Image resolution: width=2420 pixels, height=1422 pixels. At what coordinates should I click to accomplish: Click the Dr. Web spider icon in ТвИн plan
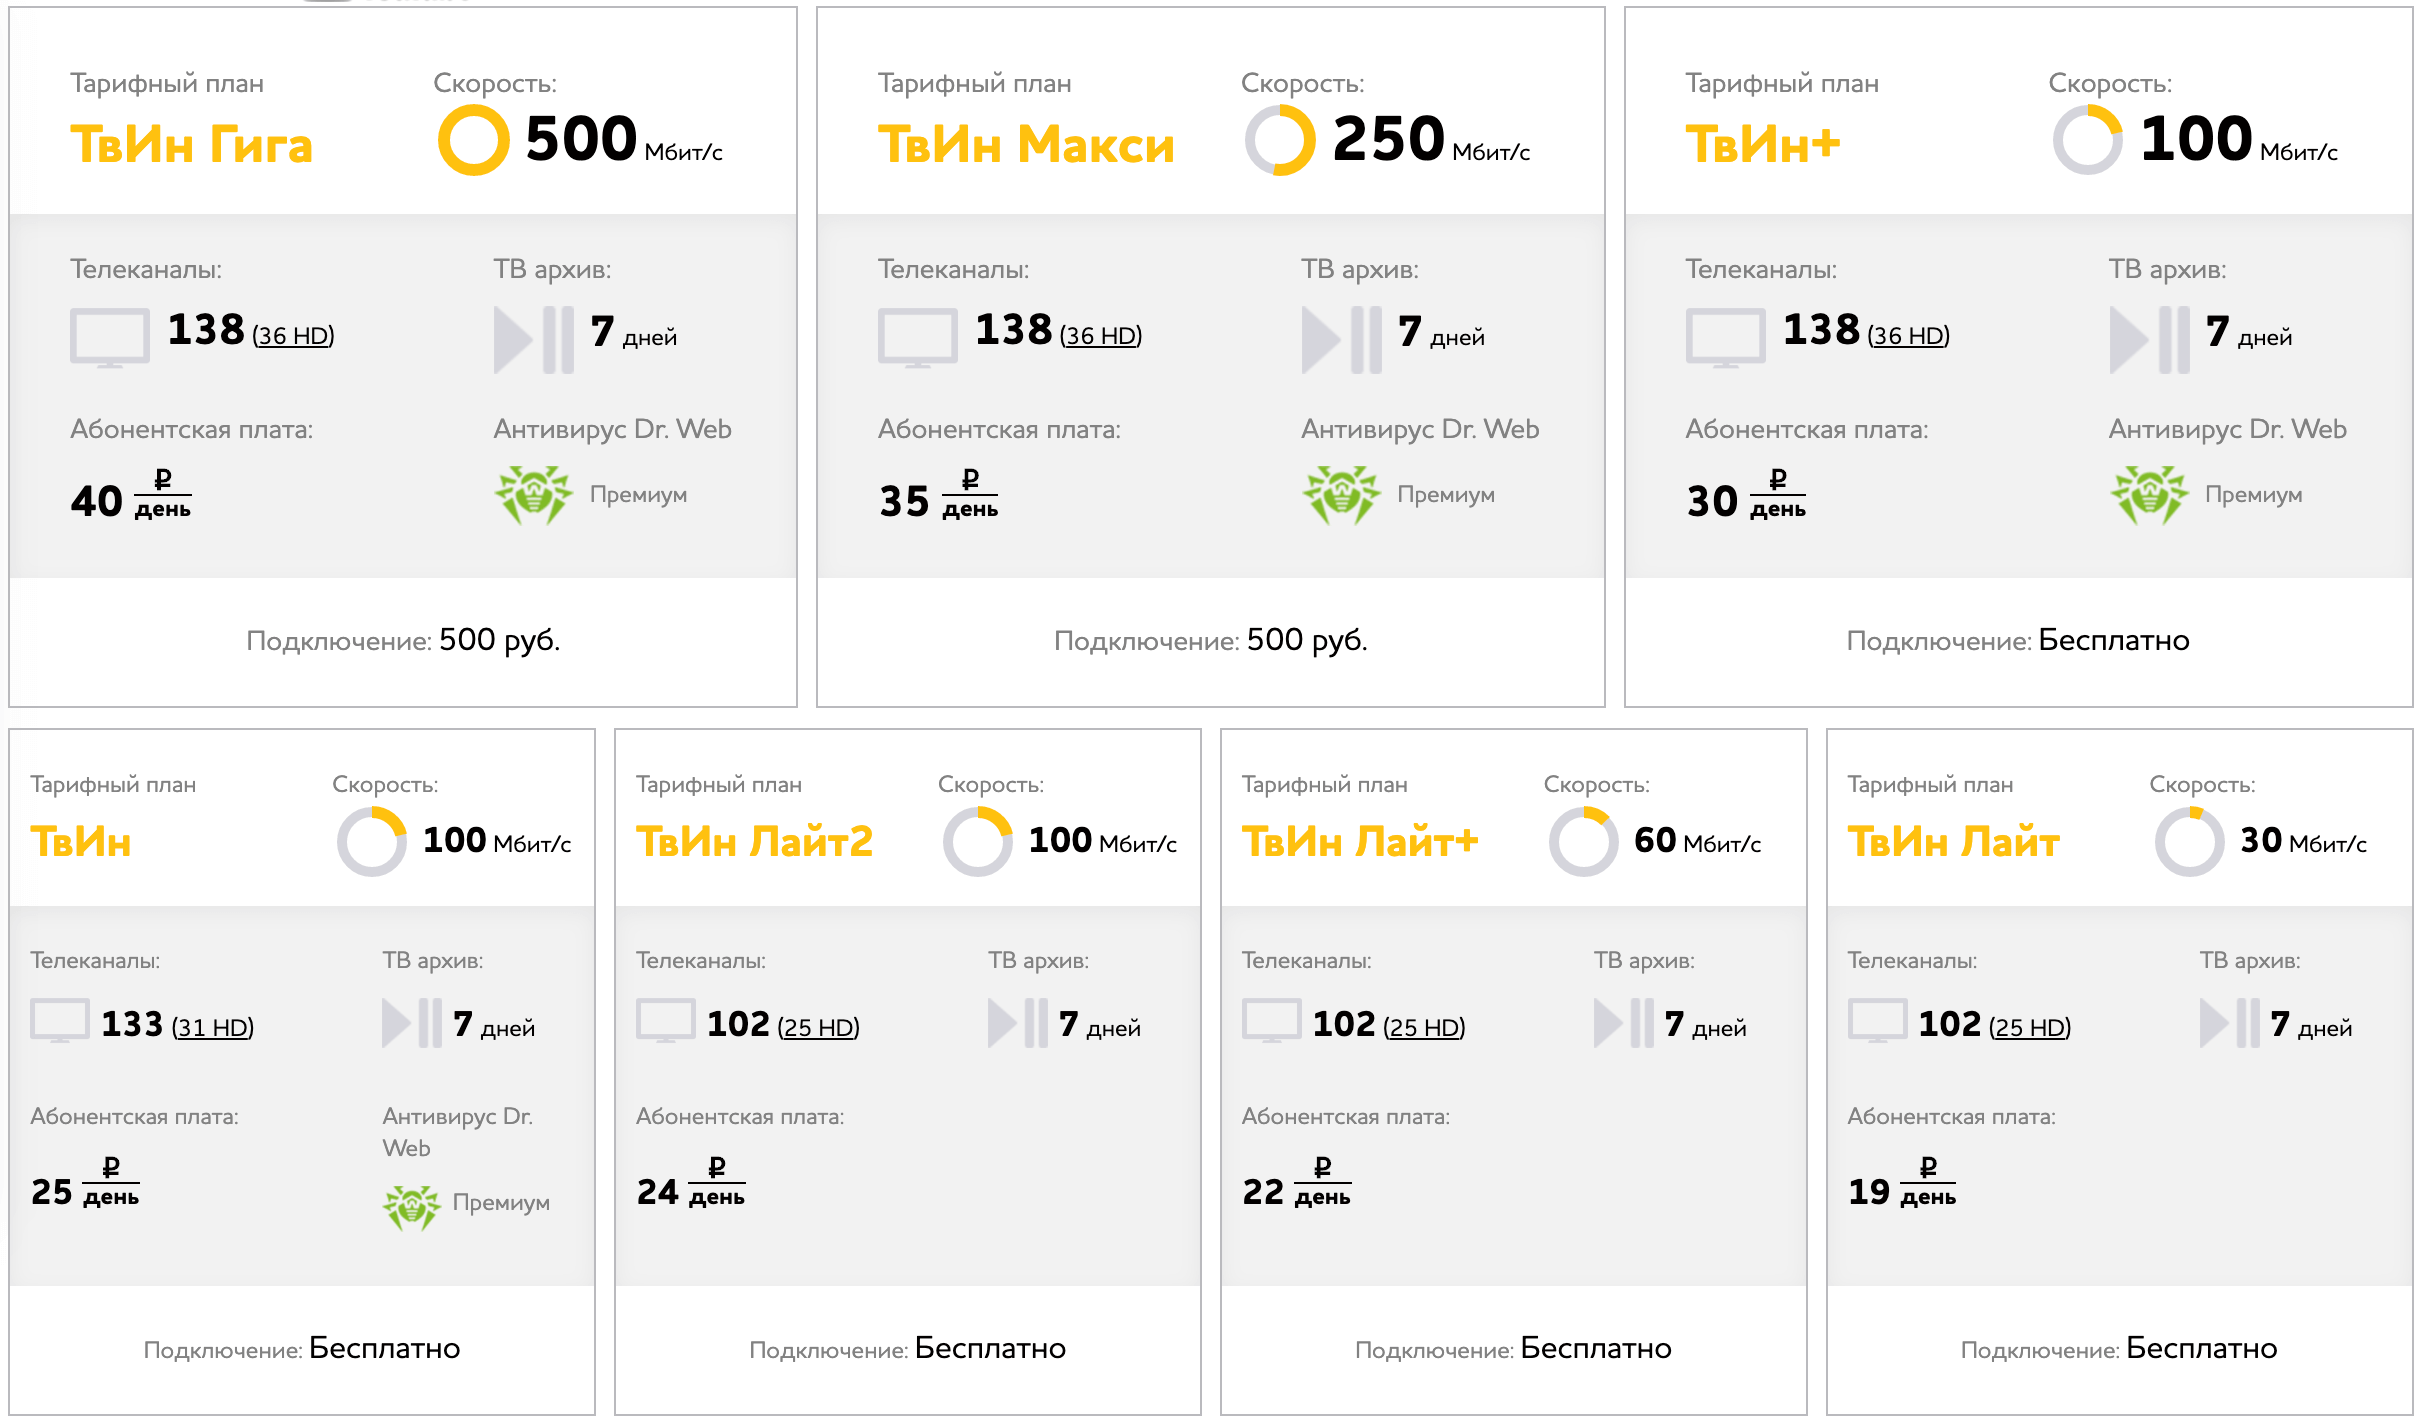tap(411, 1207)
